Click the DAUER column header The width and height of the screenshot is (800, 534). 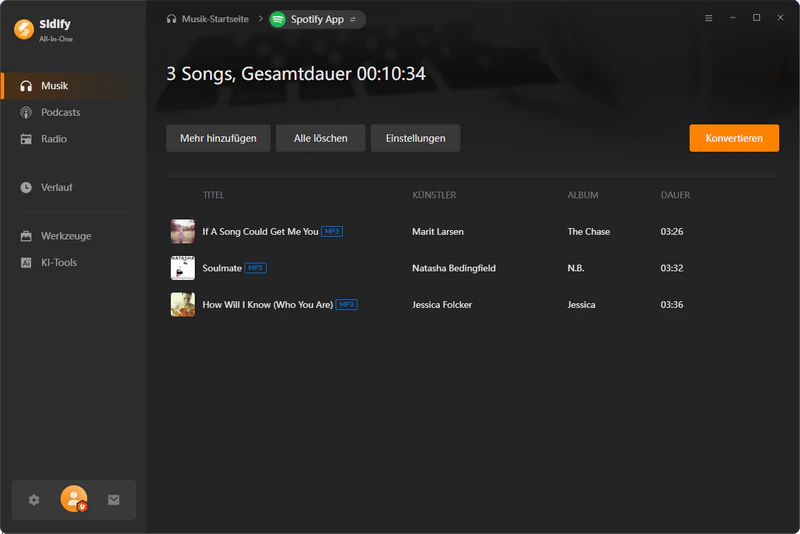tap(675, 195)
